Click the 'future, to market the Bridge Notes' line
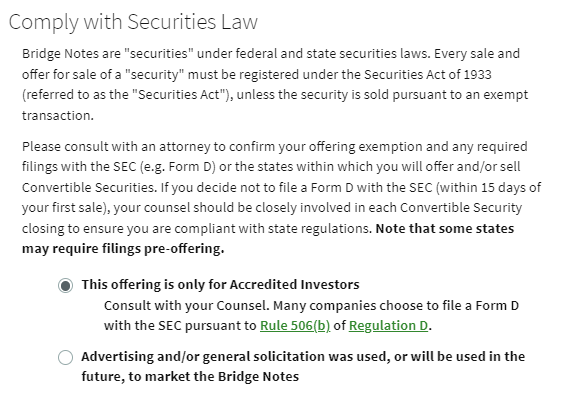This screenshot has height=409, width=564. pos(190,377)
